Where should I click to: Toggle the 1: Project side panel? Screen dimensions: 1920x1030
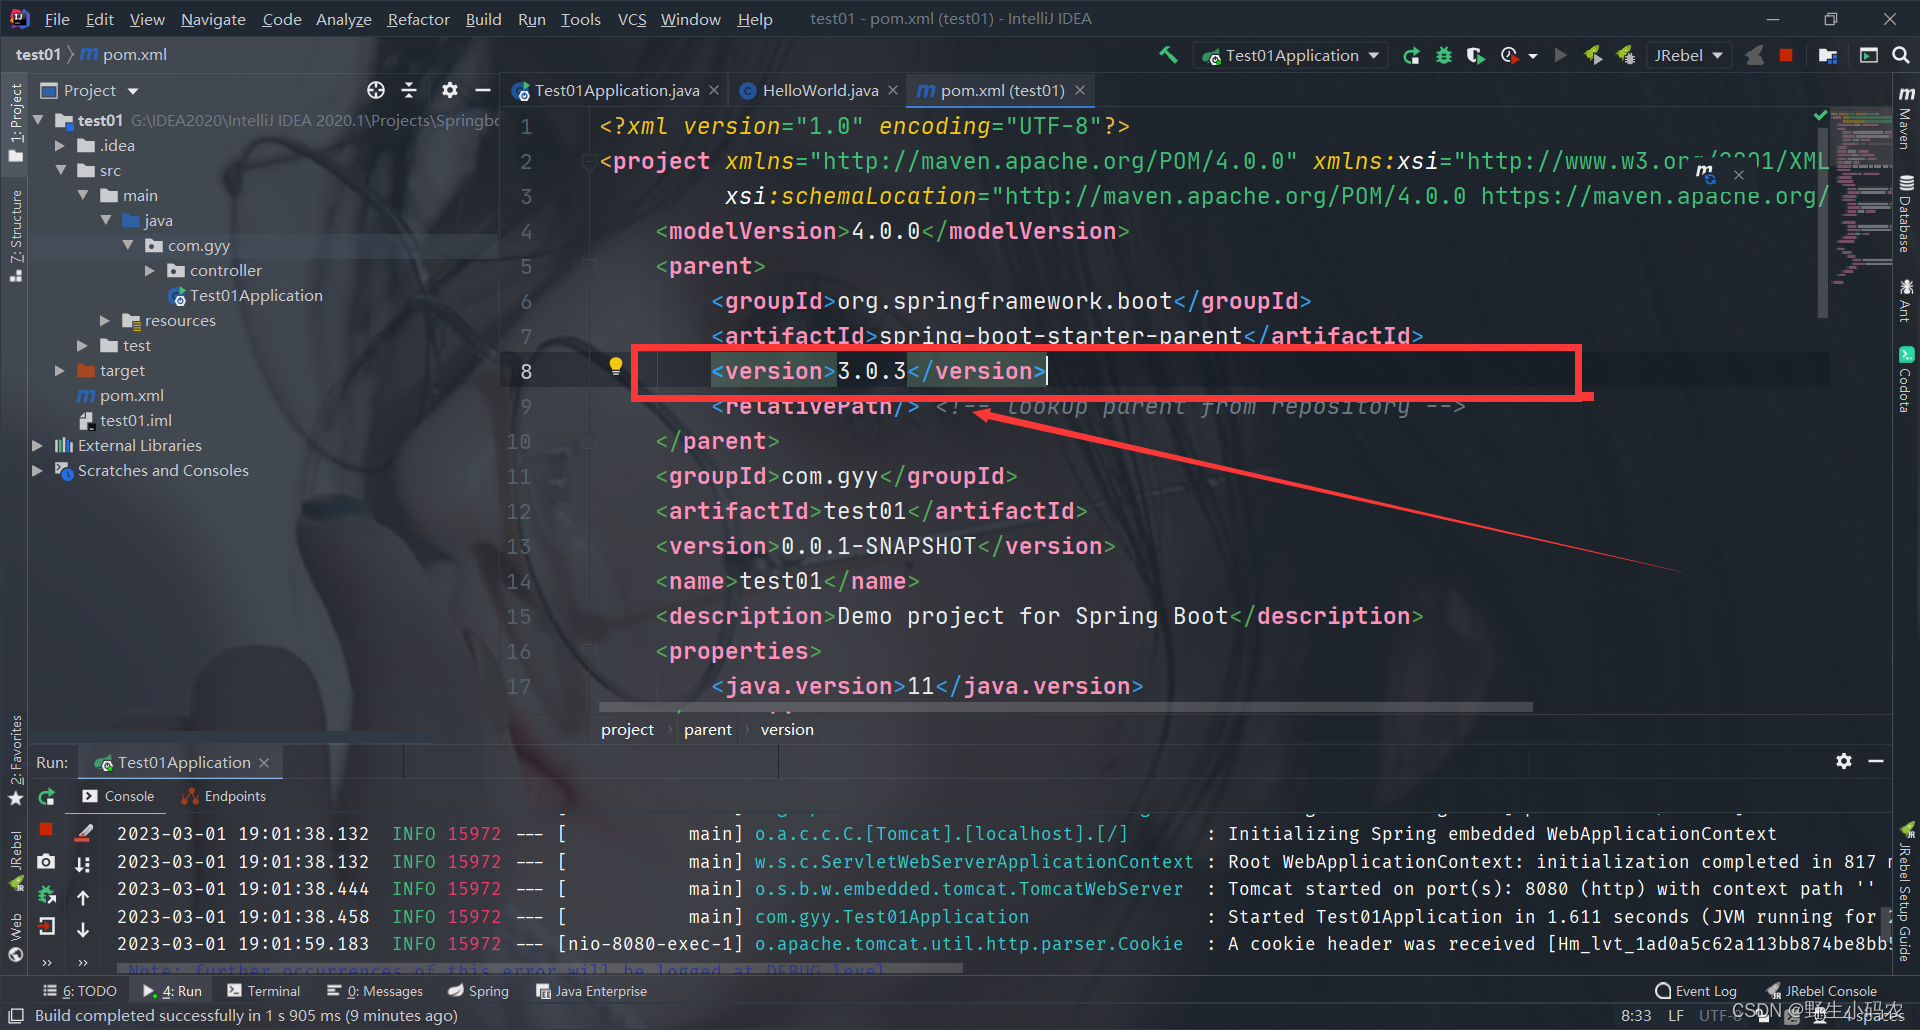15,124
